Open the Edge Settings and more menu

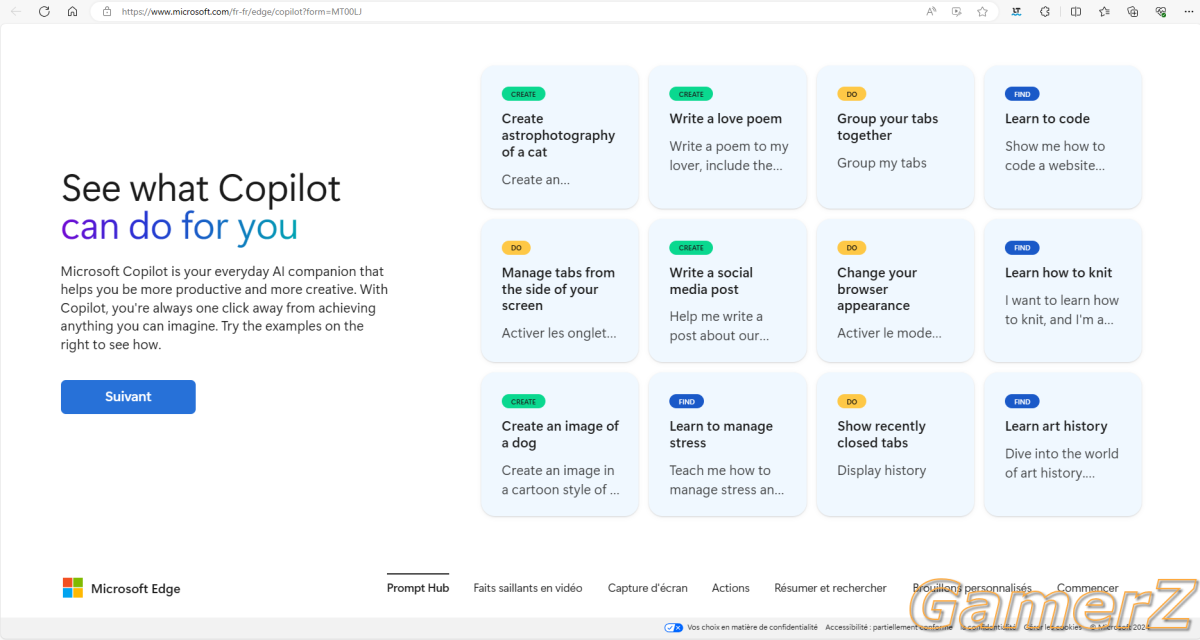(1189, 12)
